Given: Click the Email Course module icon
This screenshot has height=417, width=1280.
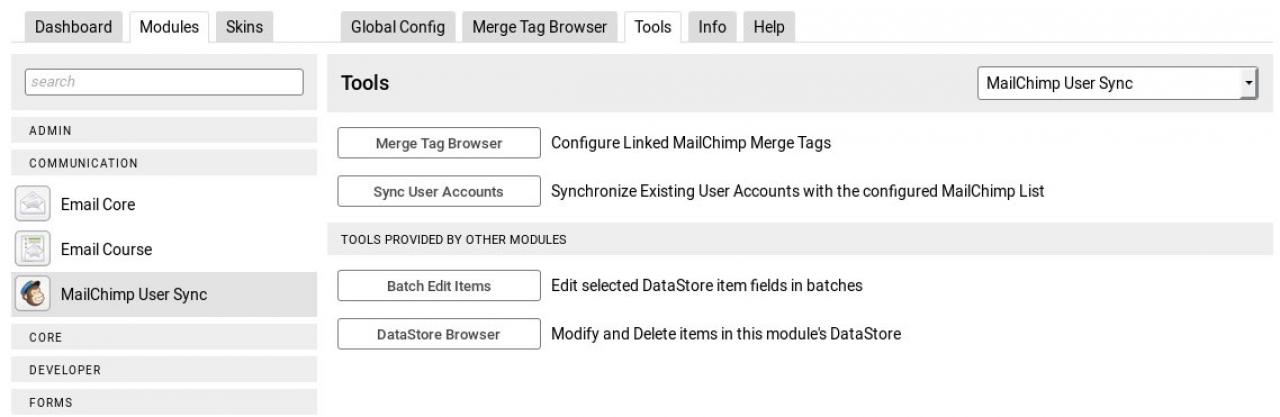Looking at the screenshot, I should 32,249.
